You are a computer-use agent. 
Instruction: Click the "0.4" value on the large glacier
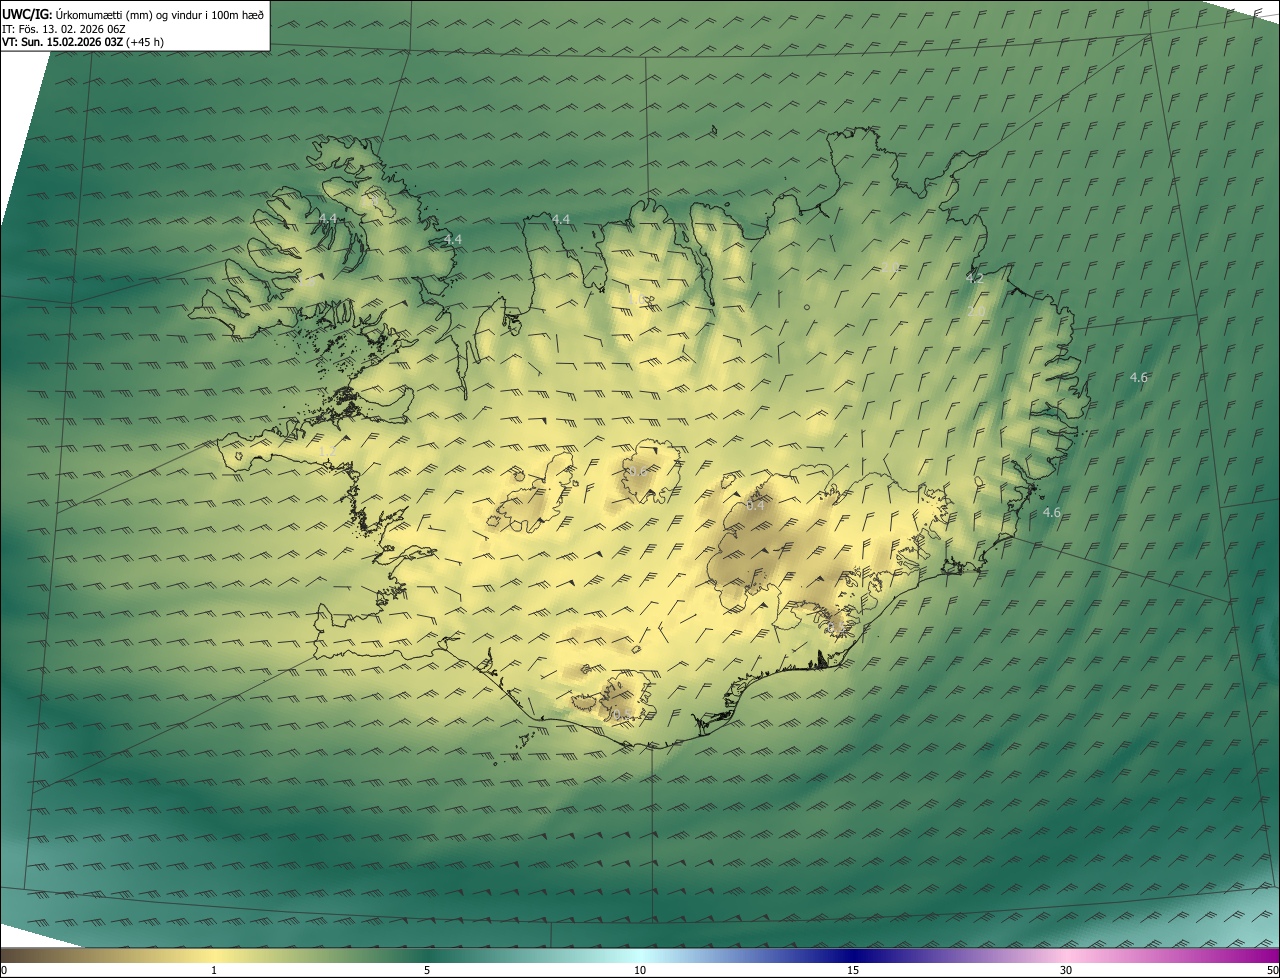tap(756, 506)
